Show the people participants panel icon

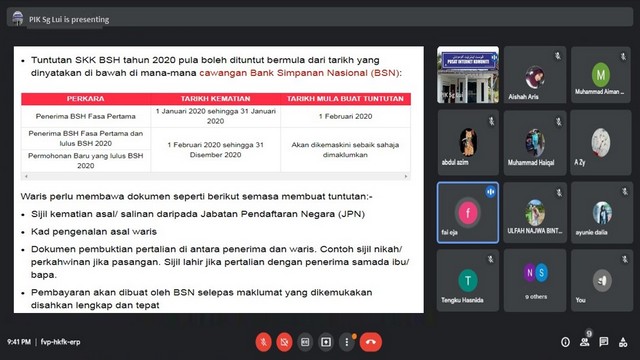coord(584,342)
